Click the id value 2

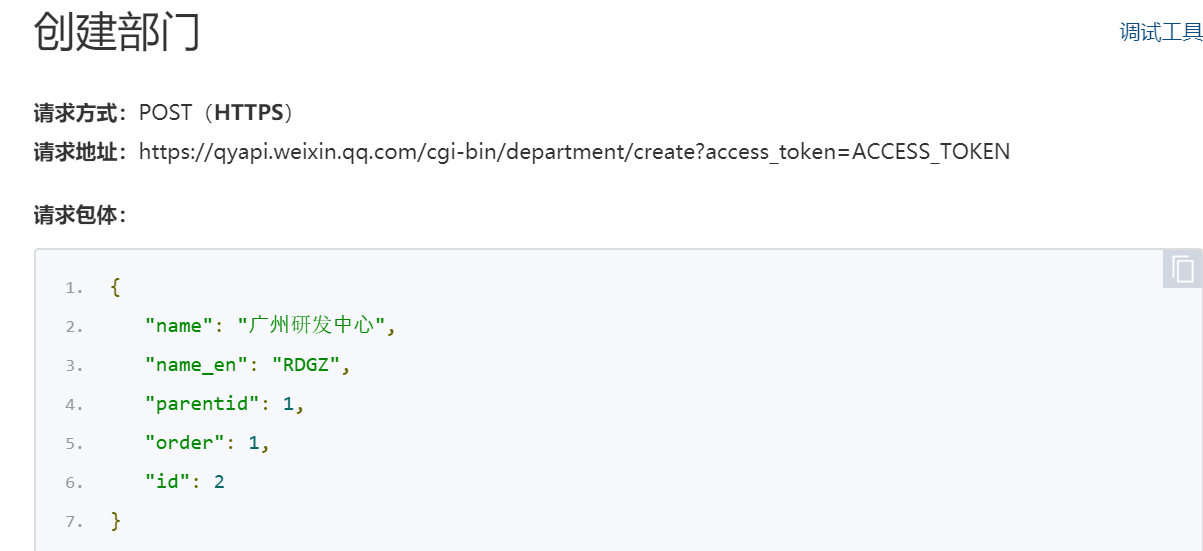coord(219,482)
